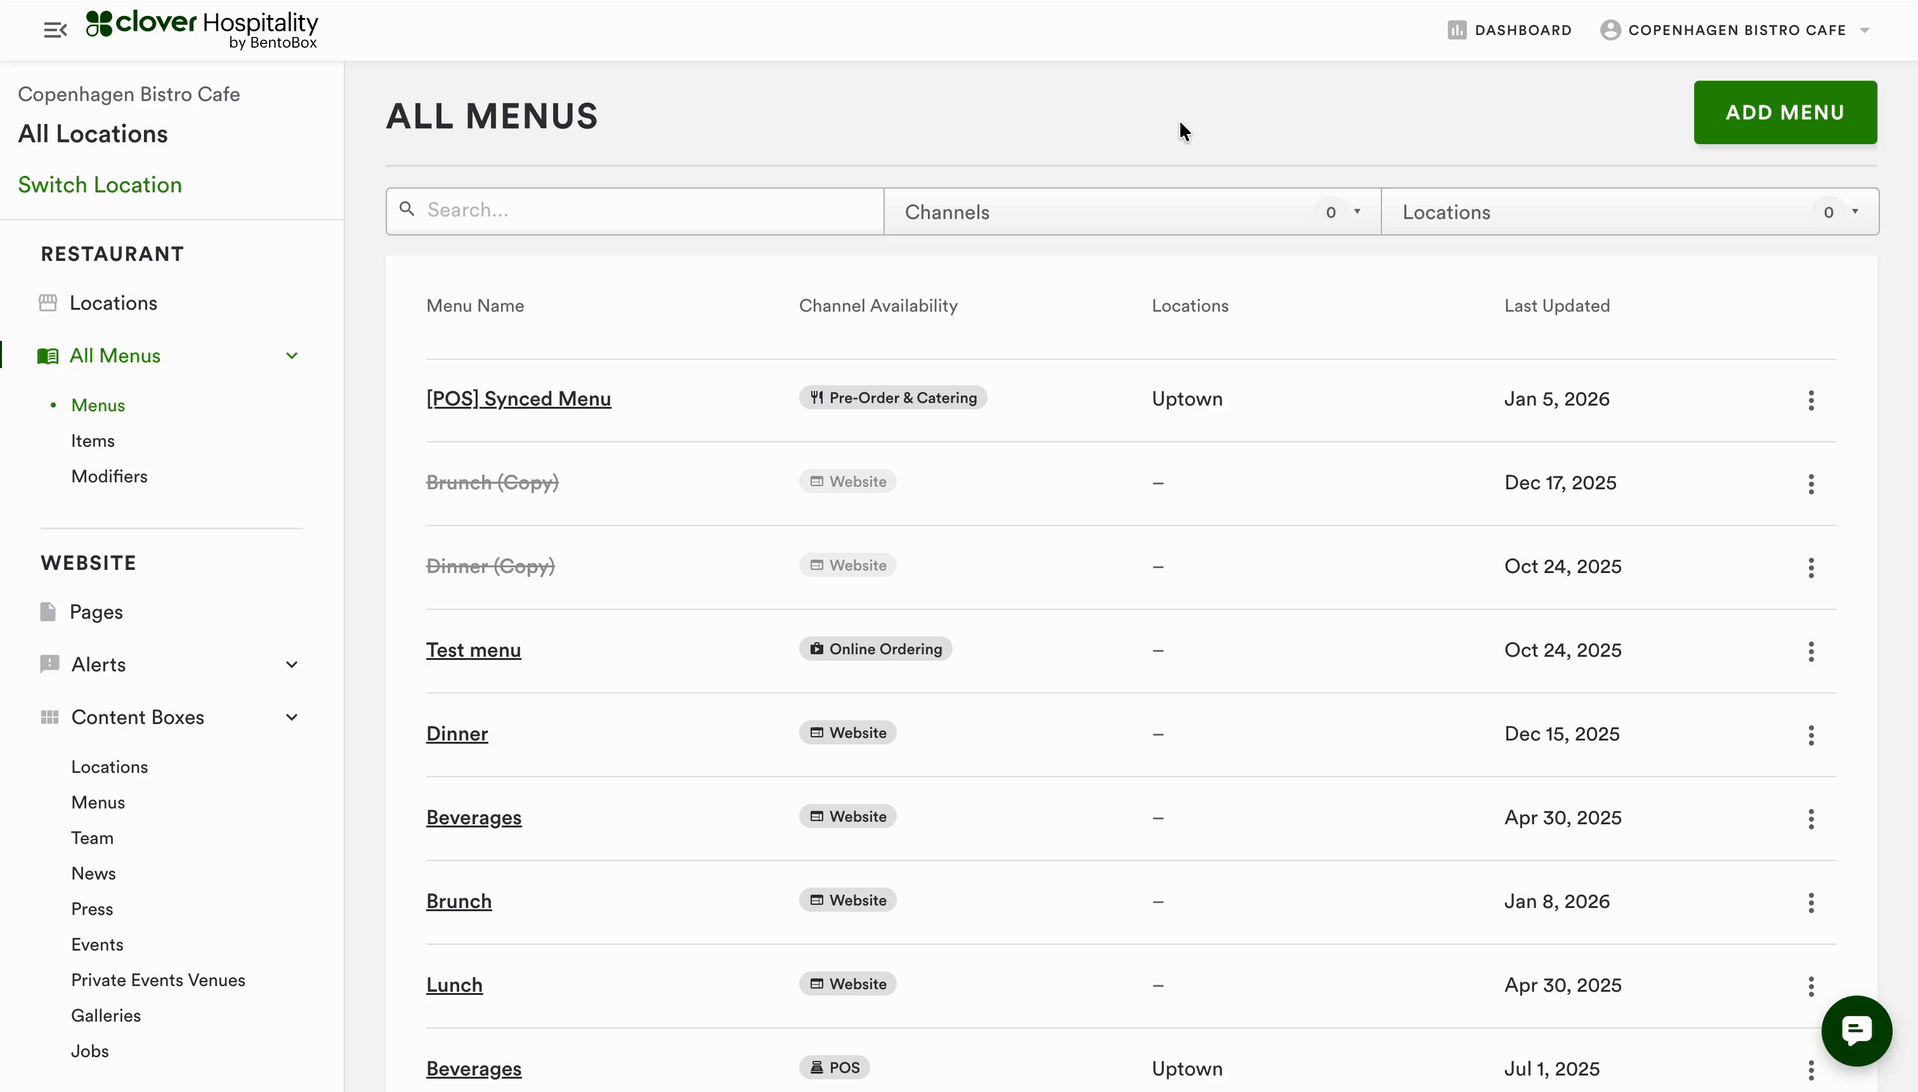The width and height of the screenshot is (1918, 1092).
Task: Click the Alerts announcement icon
Action: pos(49,665)
